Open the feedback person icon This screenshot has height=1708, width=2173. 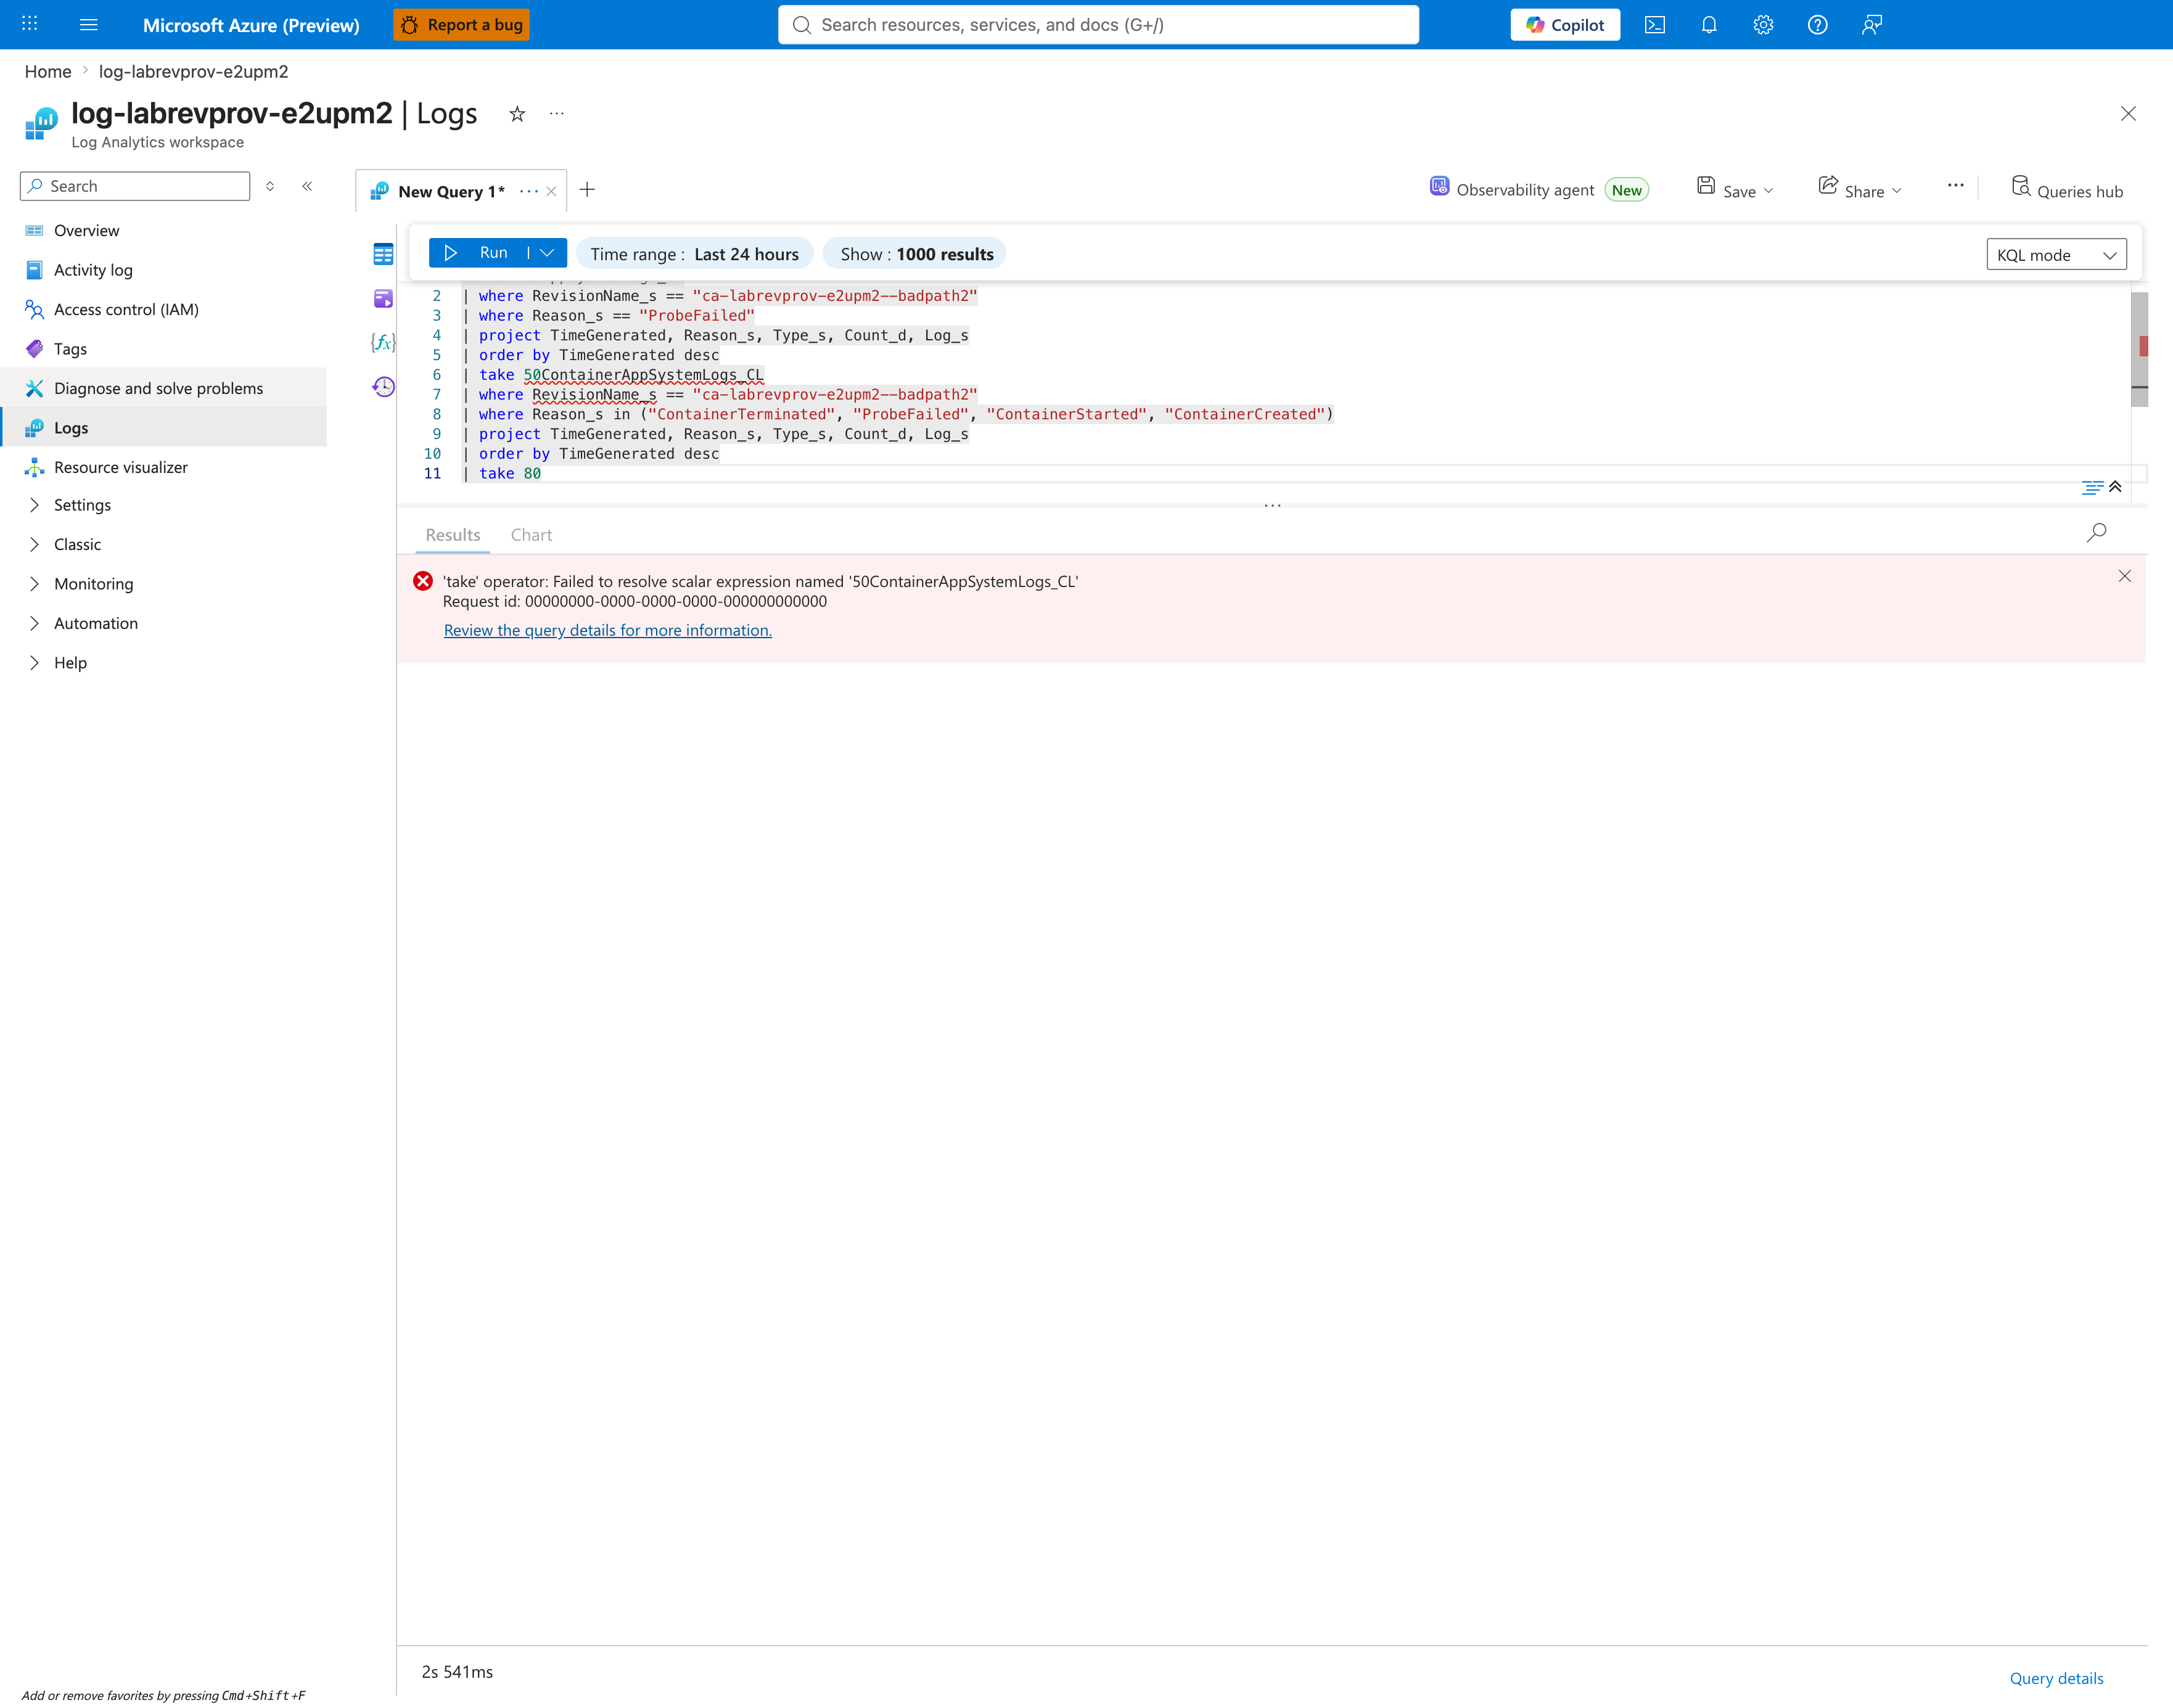pyautogui.click(x=1872, y=25)
